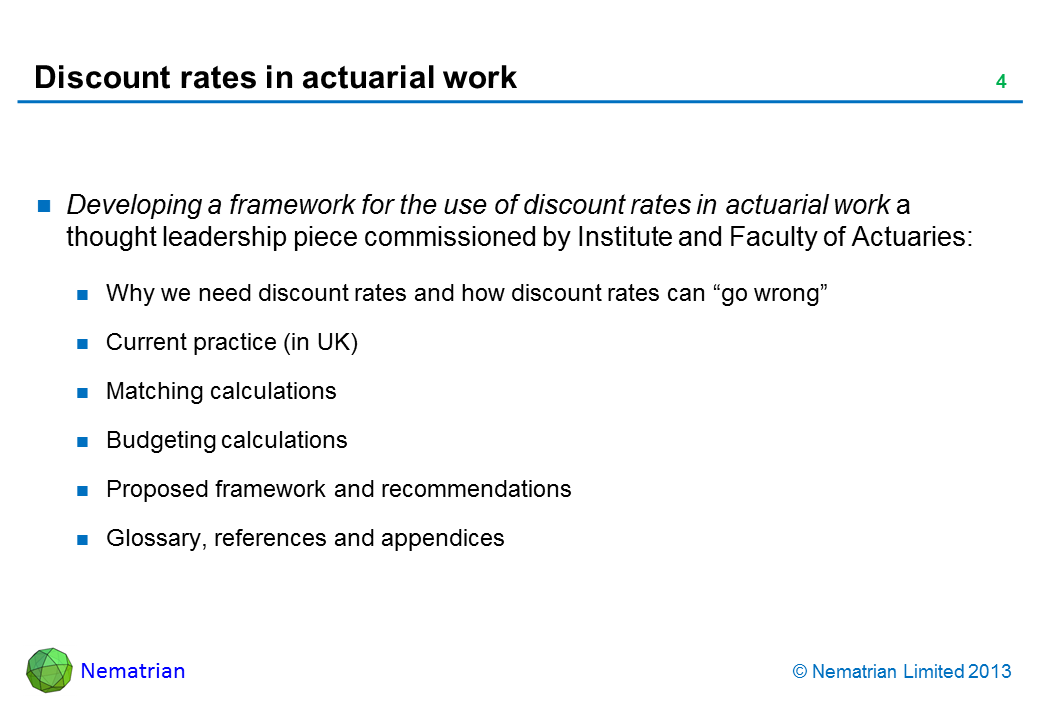1040x720 pixels.
Task: Select the "Matching calculations" text
Action: pyautogui.click(x=221, y=392)
